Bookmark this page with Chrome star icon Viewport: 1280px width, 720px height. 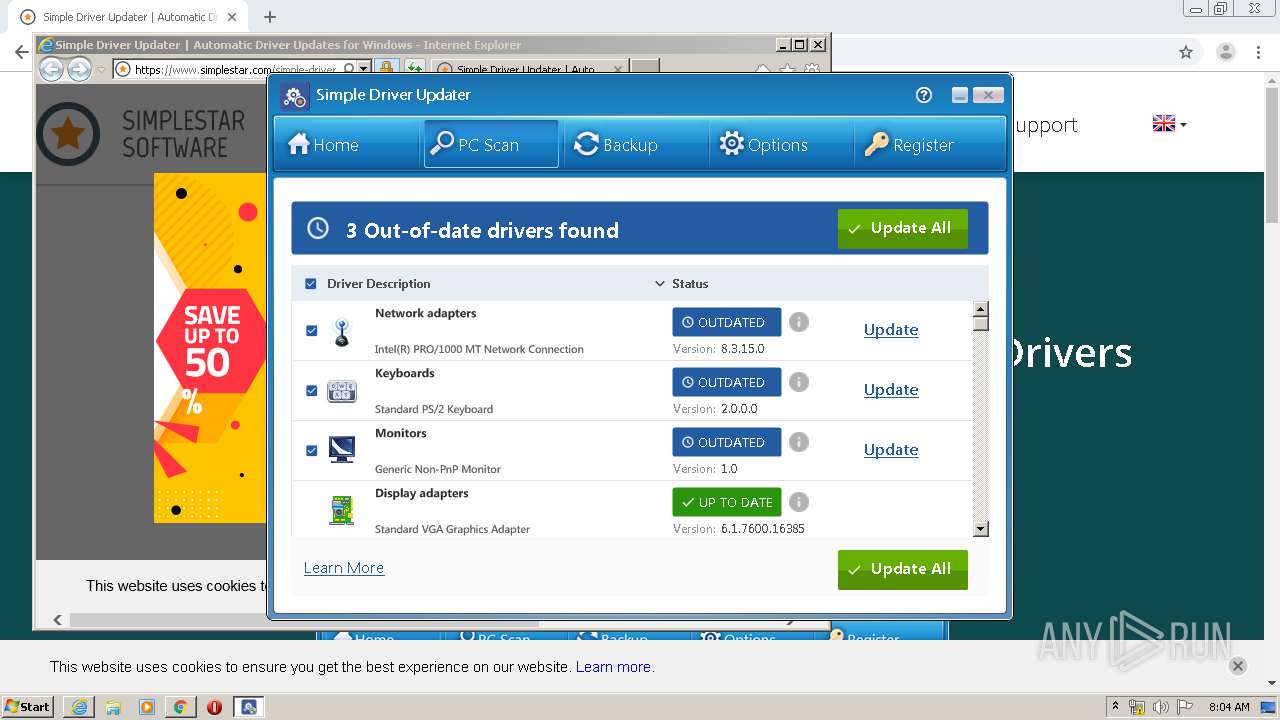(x=1186, y=52)
